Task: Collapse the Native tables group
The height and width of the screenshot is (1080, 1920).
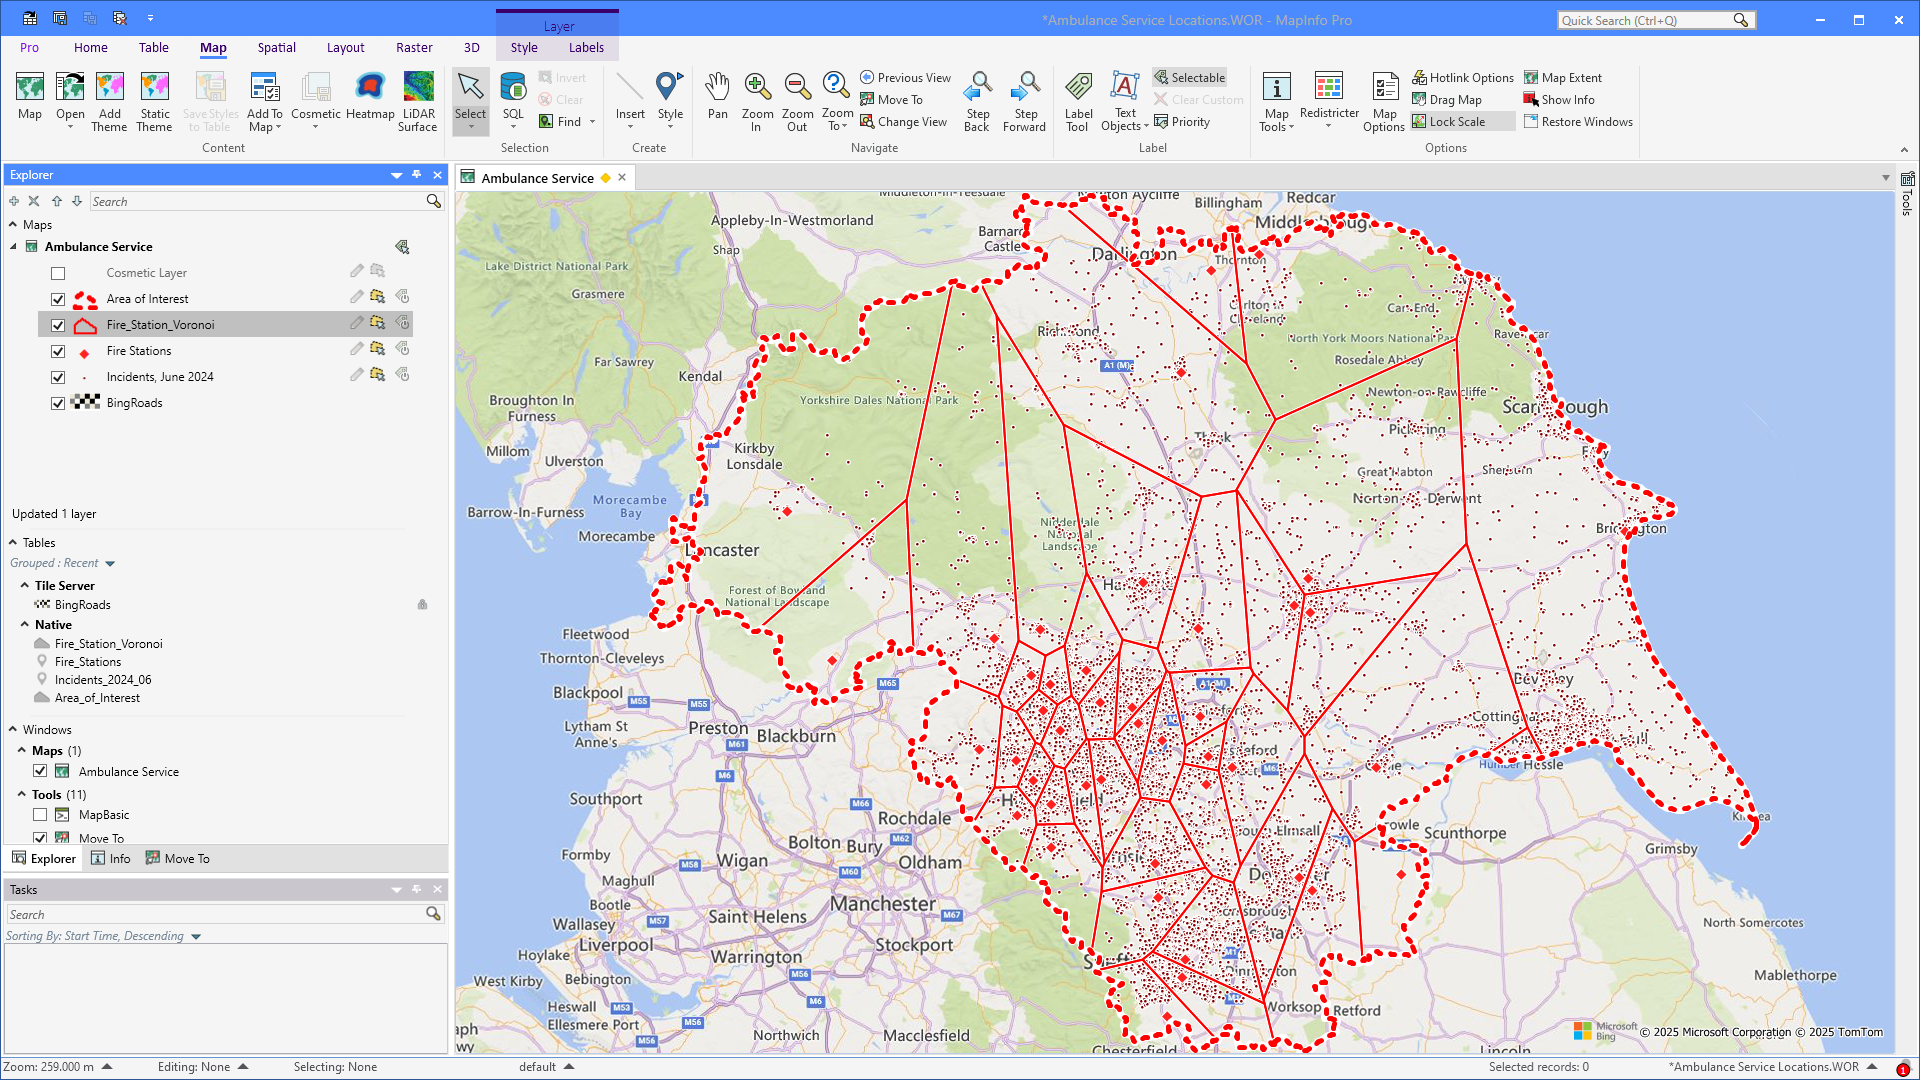Action: [x=25, y=625]
